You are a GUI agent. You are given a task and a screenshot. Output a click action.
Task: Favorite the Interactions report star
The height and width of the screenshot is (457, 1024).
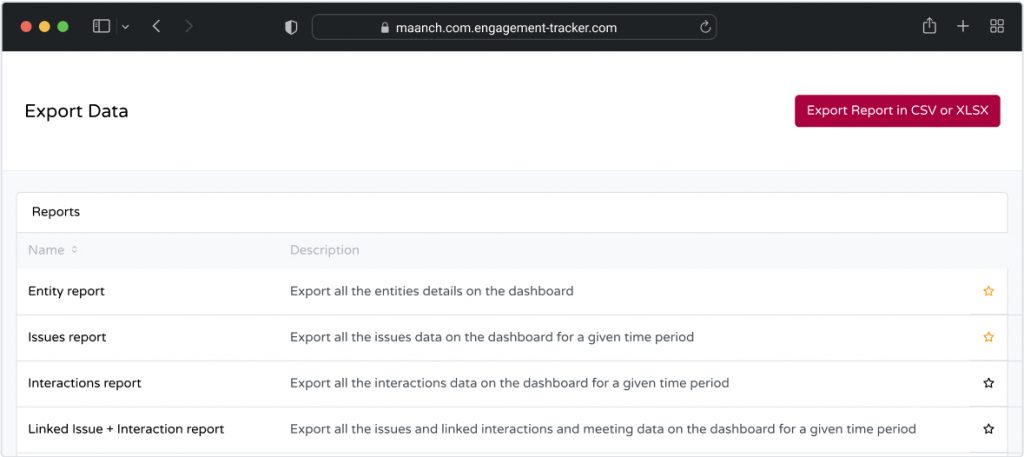(989, 383)
